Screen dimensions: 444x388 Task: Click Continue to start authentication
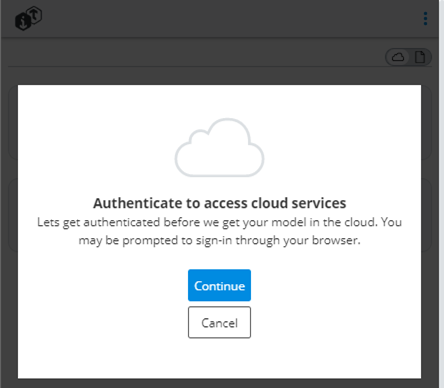click(x=219, y=285)
